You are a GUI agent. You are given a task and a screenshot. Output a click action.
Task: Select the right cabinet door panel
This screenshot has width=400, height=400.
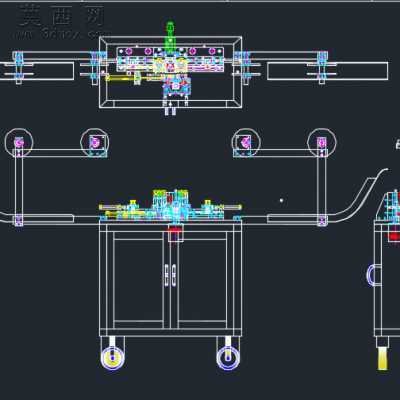(x=202, y=280)
